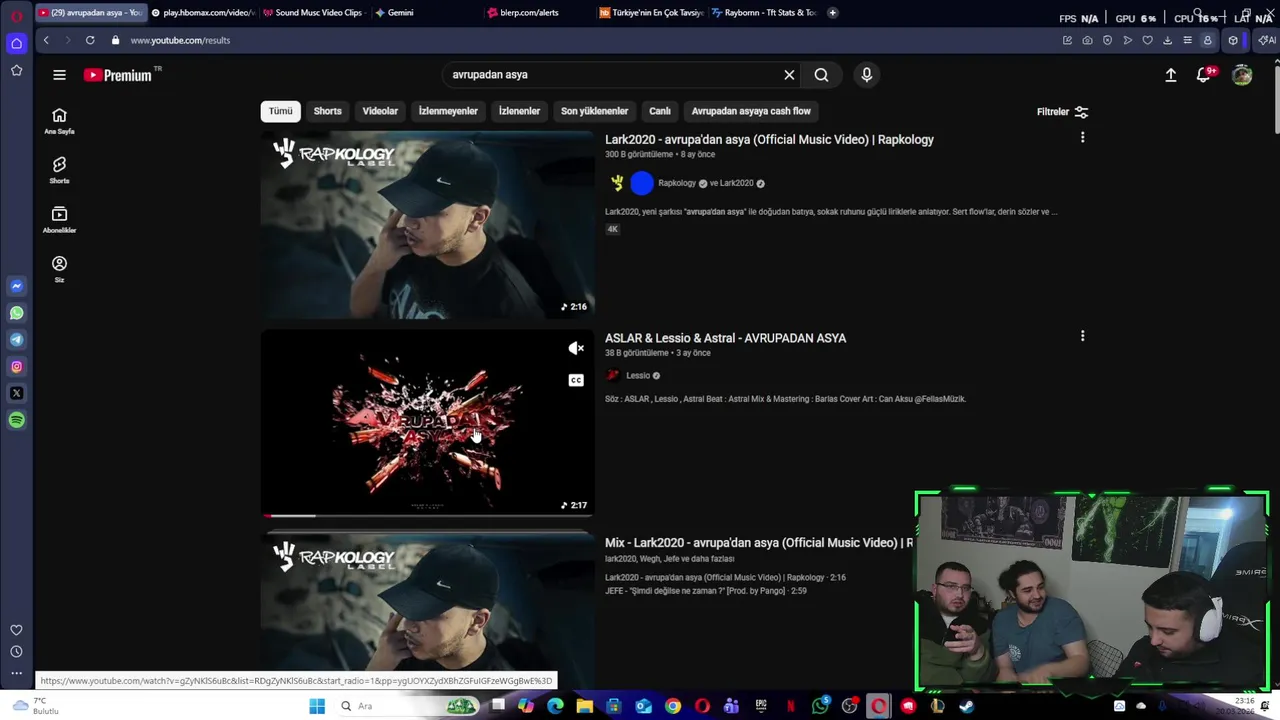Image resolution: width=1280 pixels, height=720 pixels.
Task: Click the page vertical scrollbar
Action: pyautogui.click(x=1276, y=100)
